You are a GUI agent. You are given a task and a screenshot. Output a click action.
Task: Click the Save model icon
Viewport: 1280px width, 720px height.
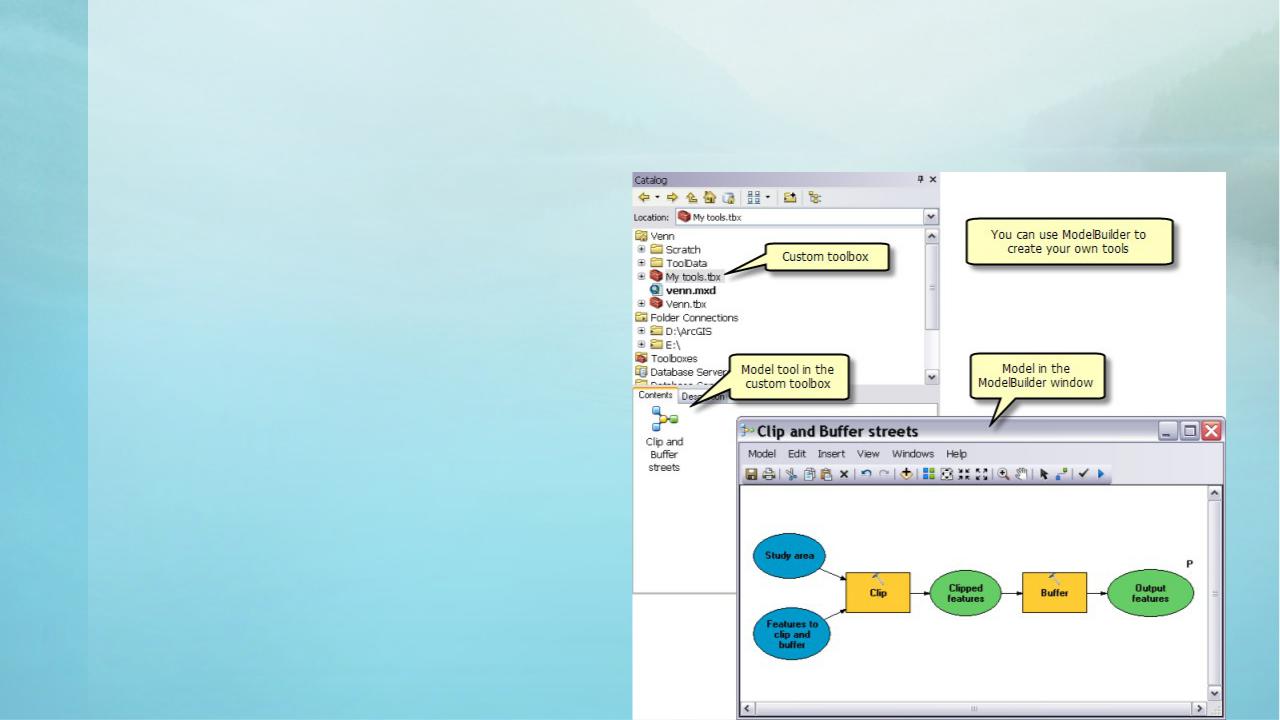pyautogui.click(x=751, y=473)
